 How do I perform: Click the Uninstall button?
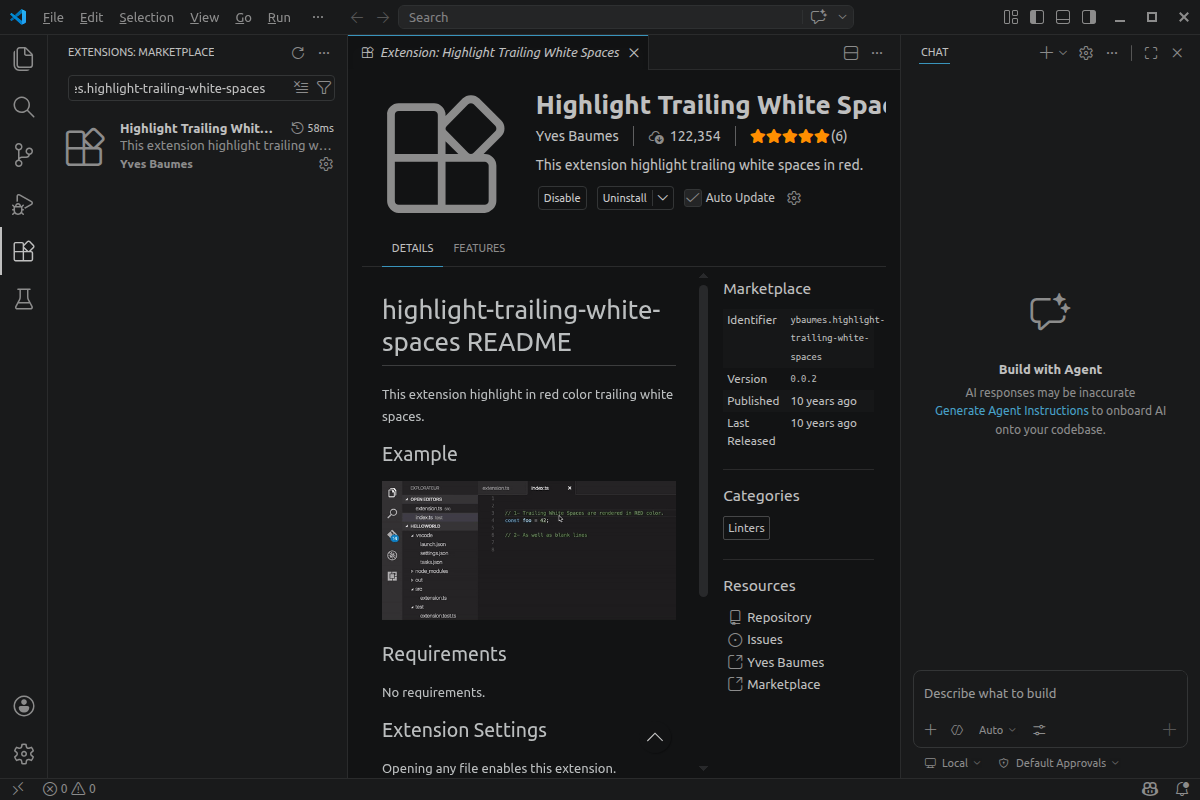[x=625, y=198]
